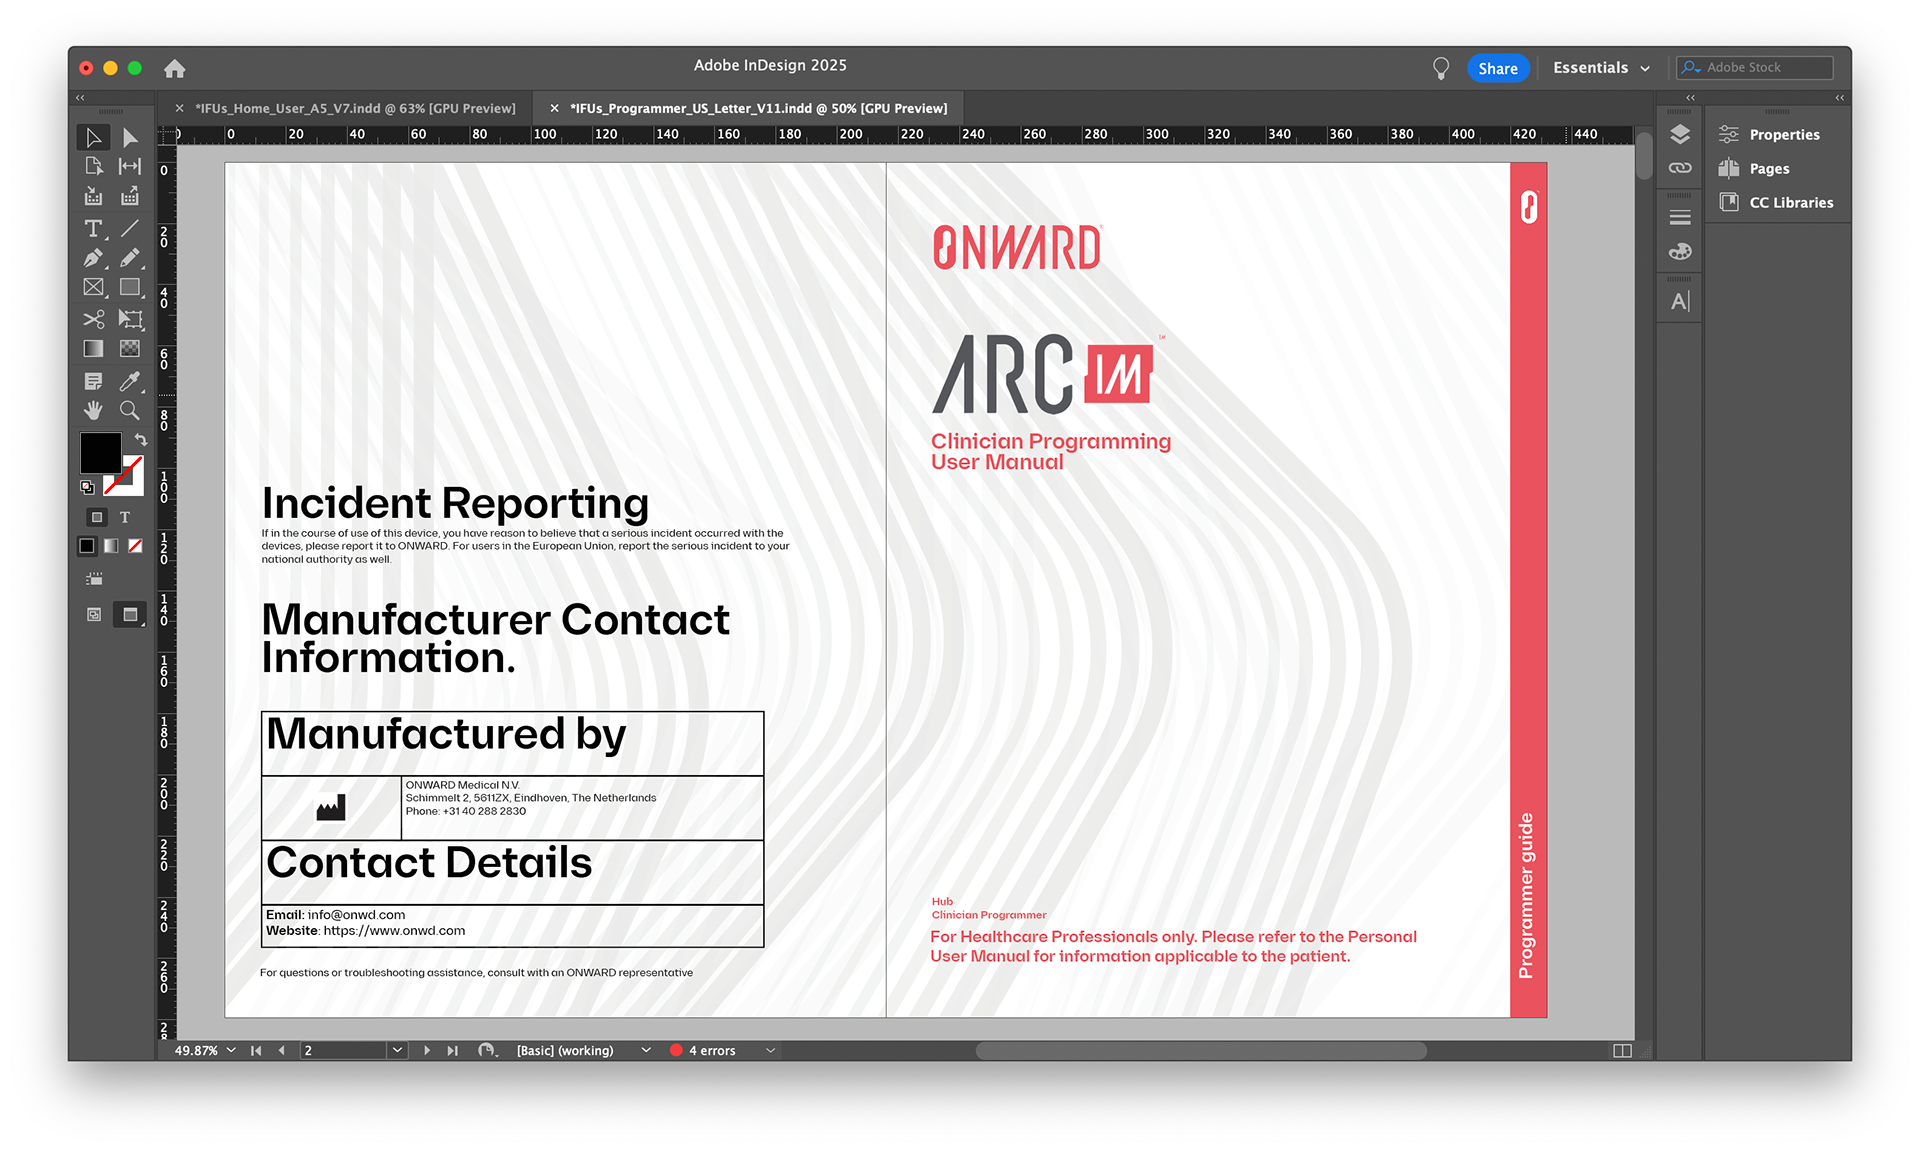Toggle formatting affects container

(x=97, y=517)
